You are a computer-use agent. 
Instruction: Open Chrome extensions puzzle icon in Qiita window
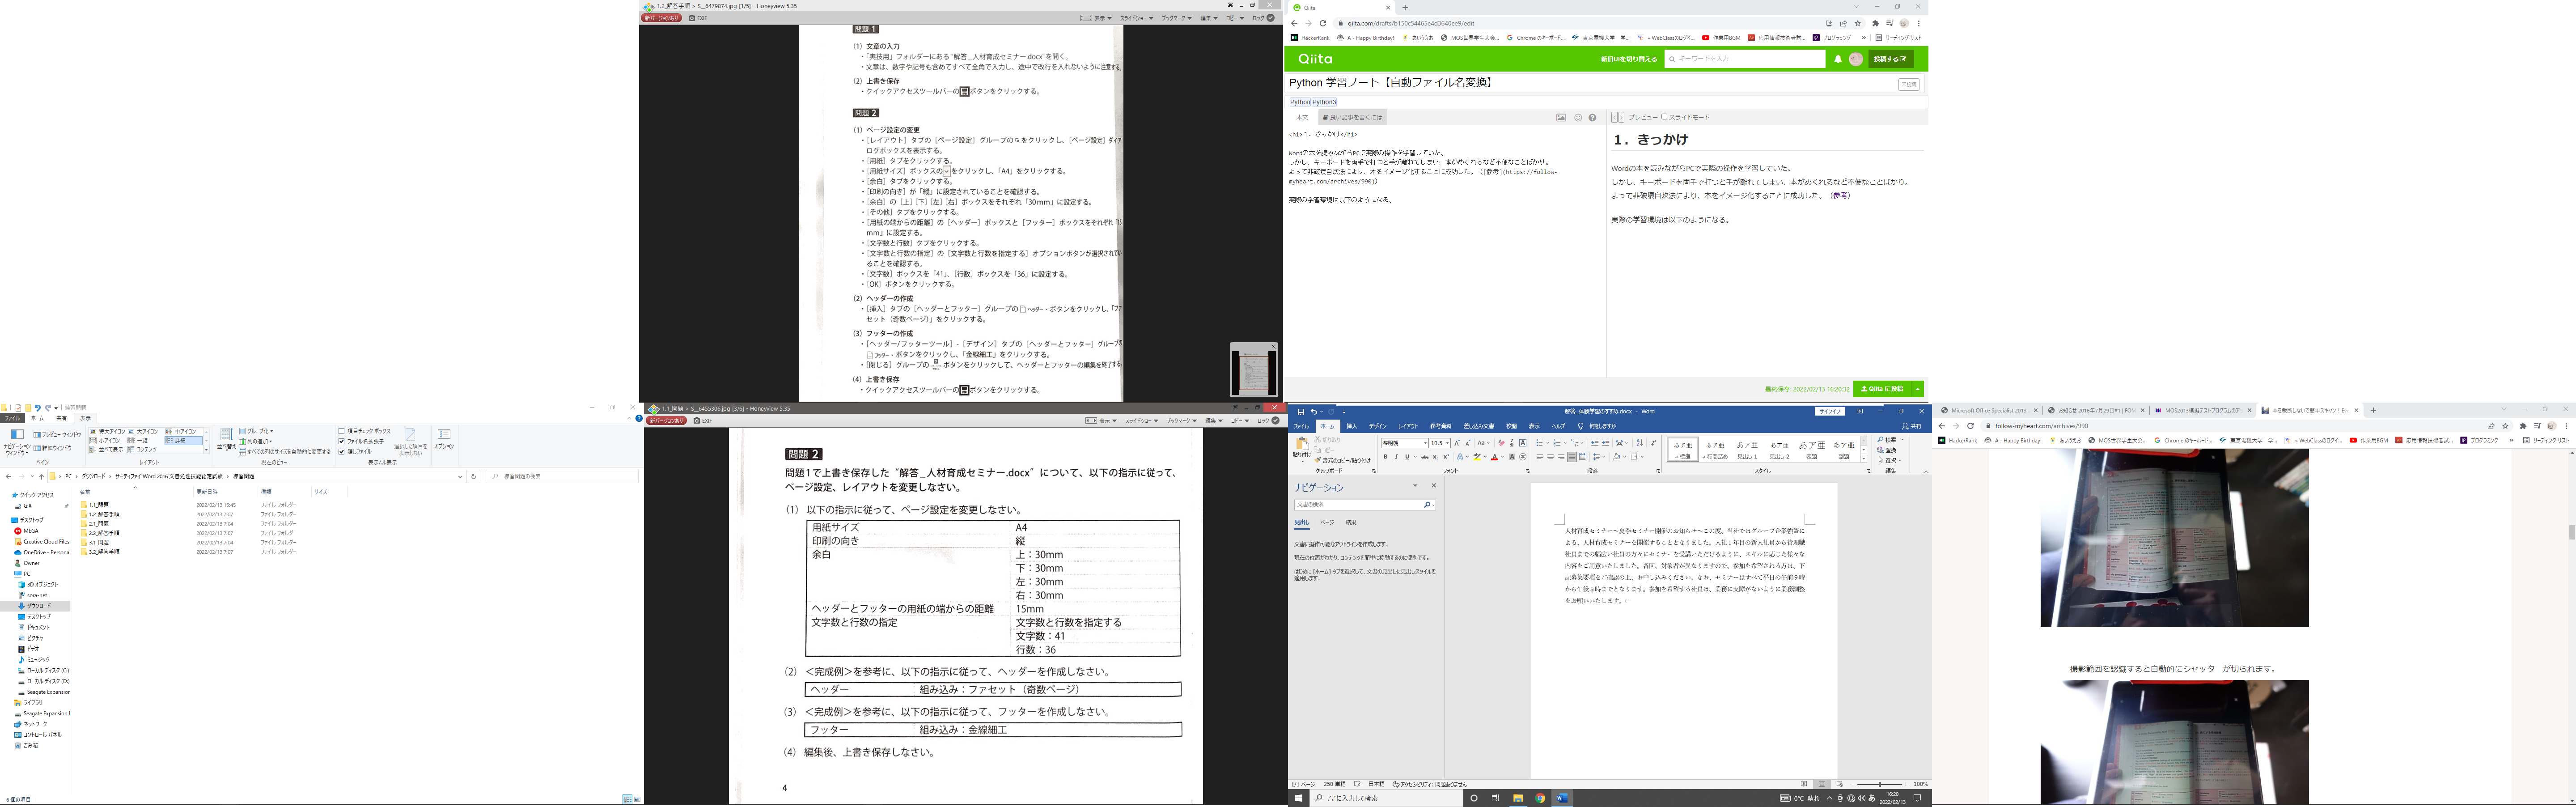(x=1875, y=23)
